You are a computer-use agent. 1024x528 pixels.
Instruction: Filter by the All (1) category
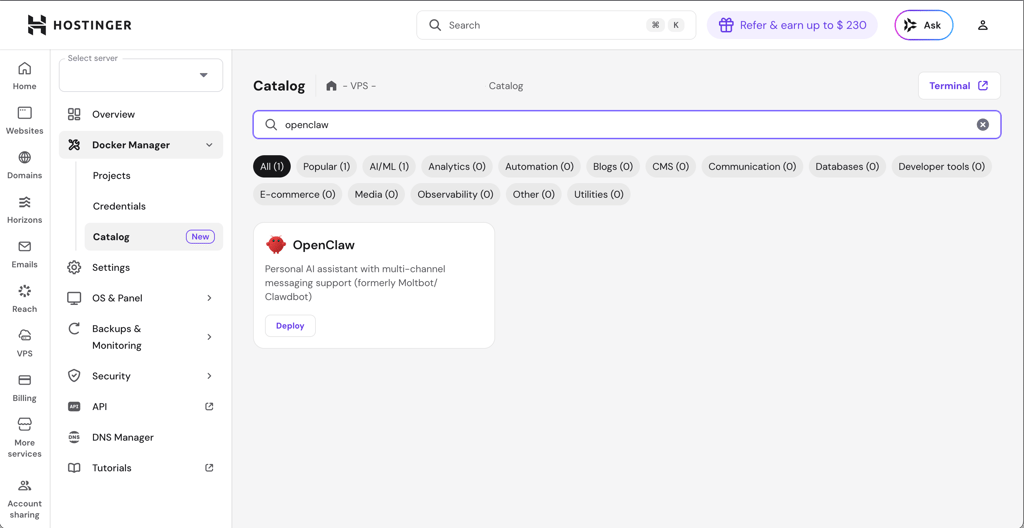(x=272, y=167)
